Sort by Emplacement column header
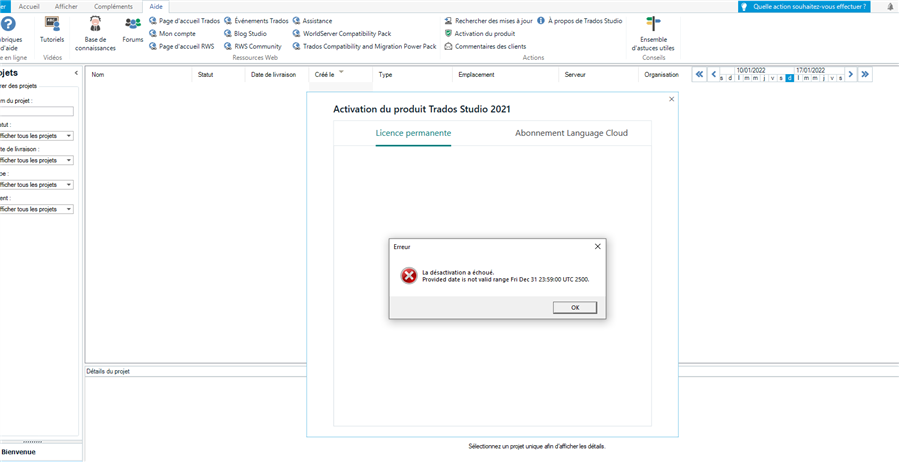 pyautogui.click(x=476, y=75)
